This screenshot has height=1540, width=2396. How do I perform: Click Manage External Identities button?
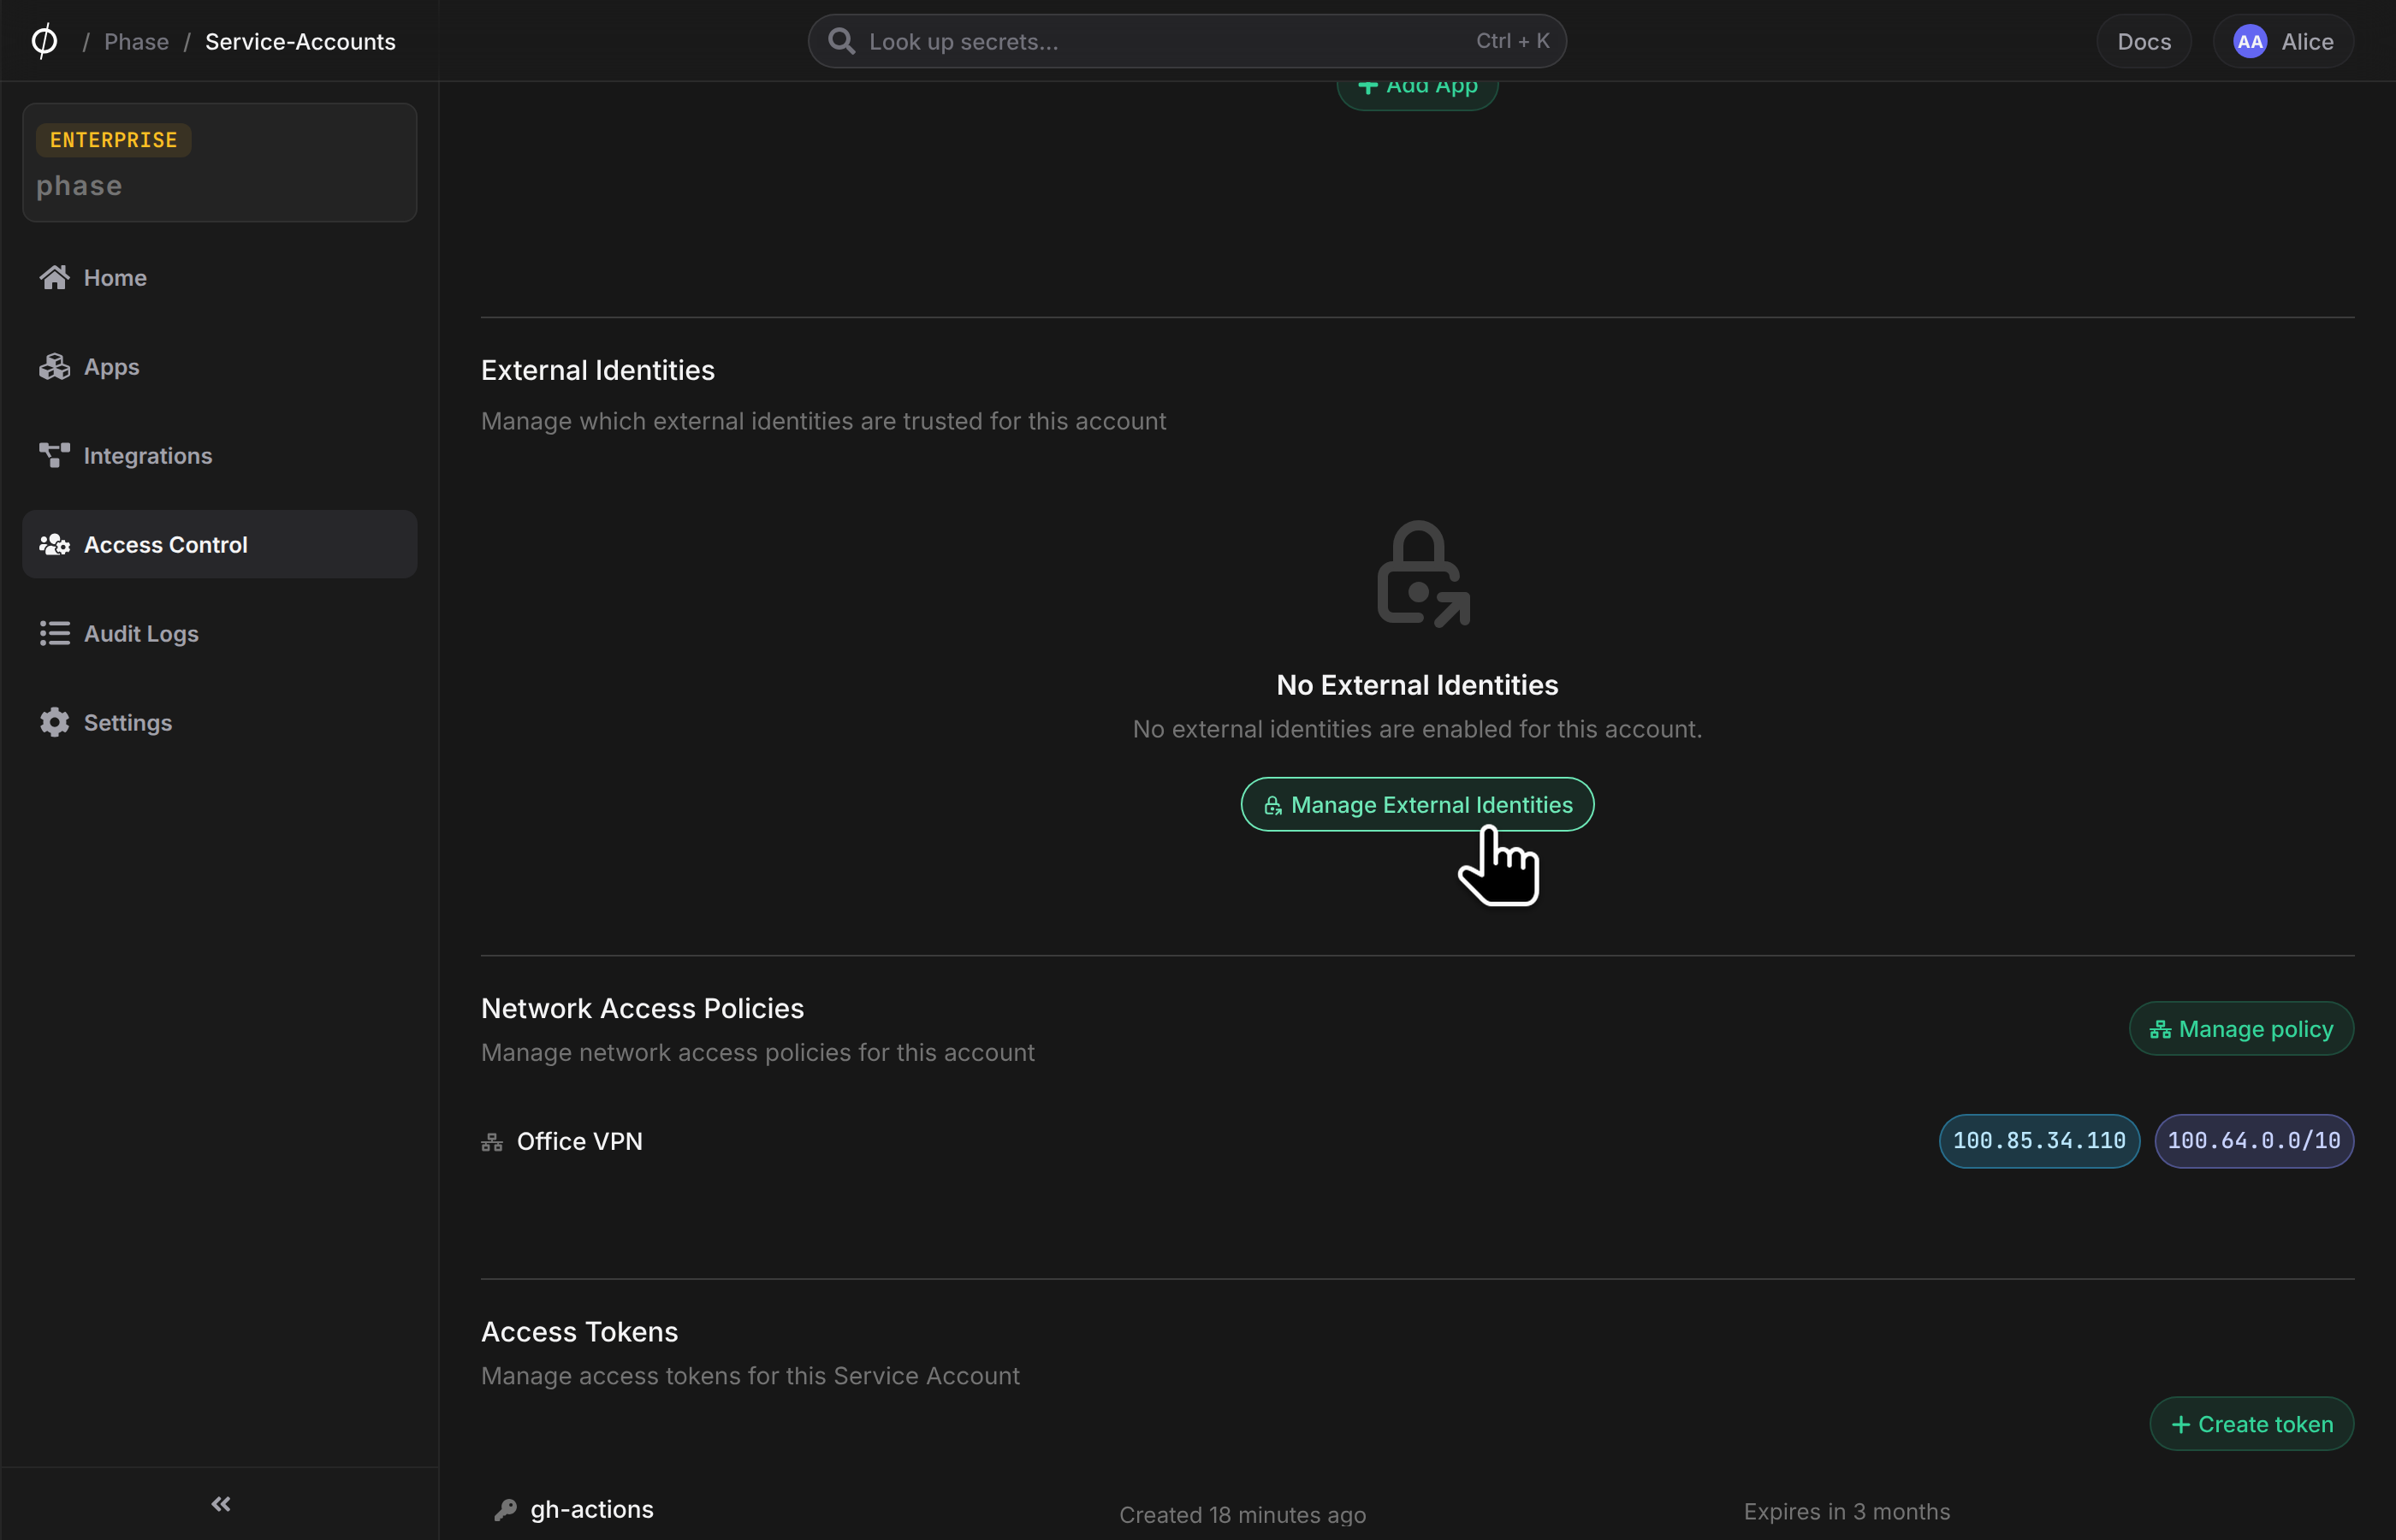coord(1417,804)
